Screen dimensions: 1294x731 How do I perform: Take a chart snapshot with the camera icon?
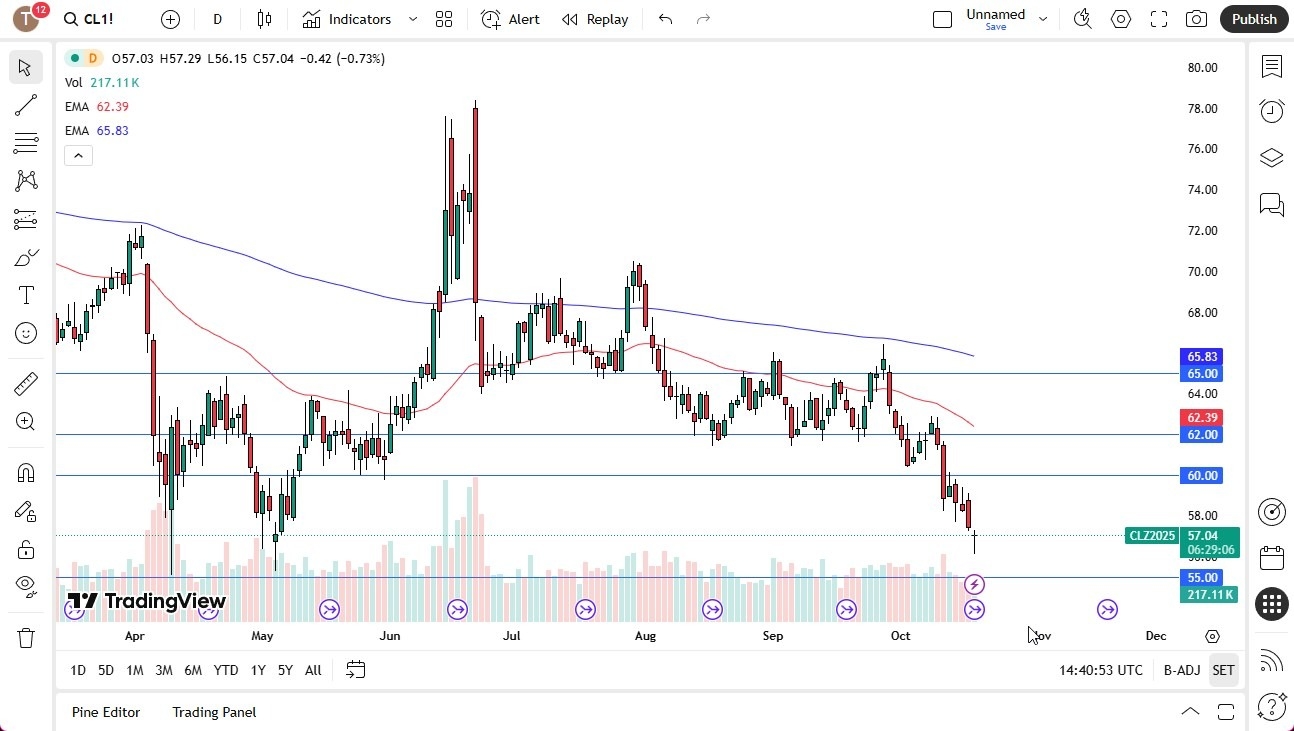(1196, 18)
